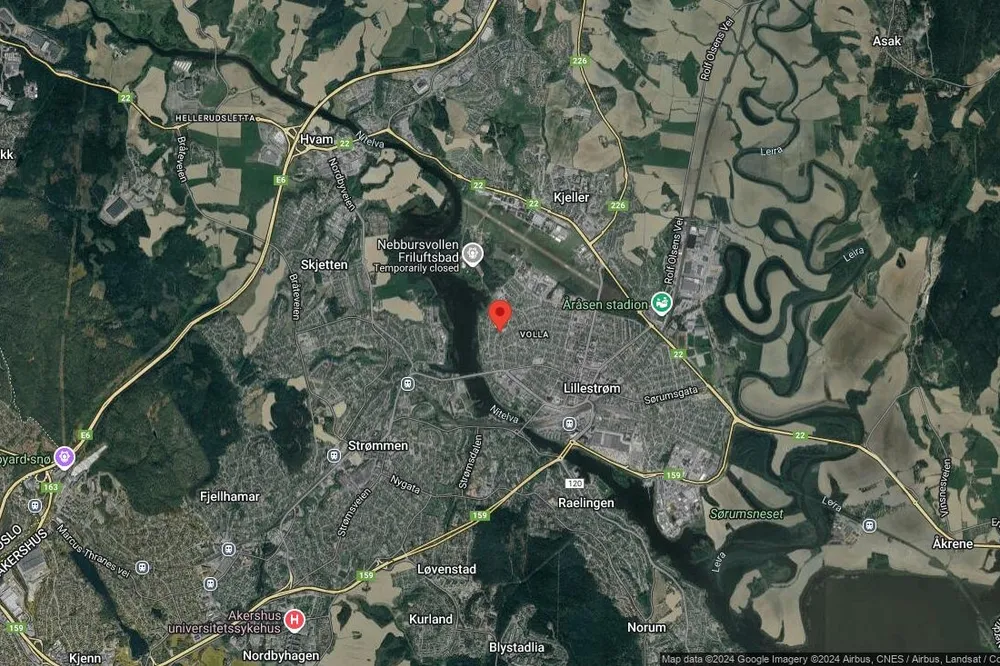Click the Hvam place label
This screenshot has width=1000, height=666.
(317, 139)
